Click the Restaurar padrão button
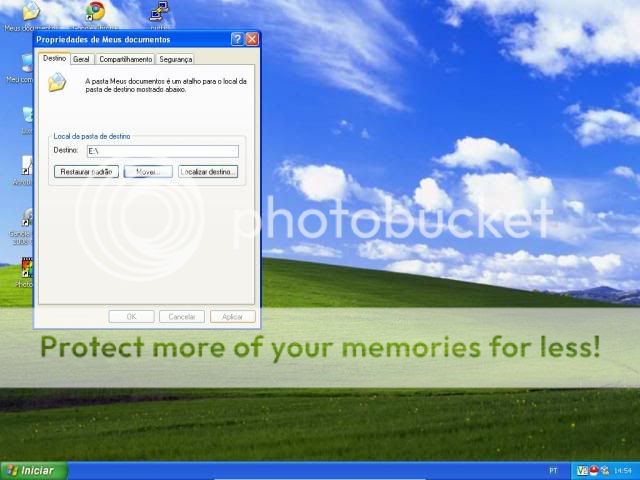The width and height of the screenshot is (640, 480). click(x=86, y=172)
